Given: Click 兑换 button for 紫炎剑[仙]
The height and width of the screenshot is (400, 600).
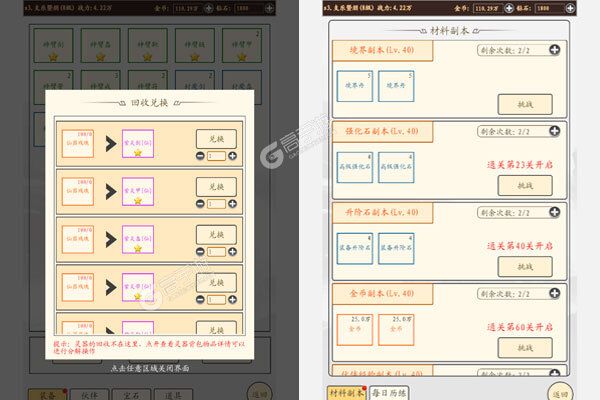Looking at the screenshot, I should (x=216, y=139).
